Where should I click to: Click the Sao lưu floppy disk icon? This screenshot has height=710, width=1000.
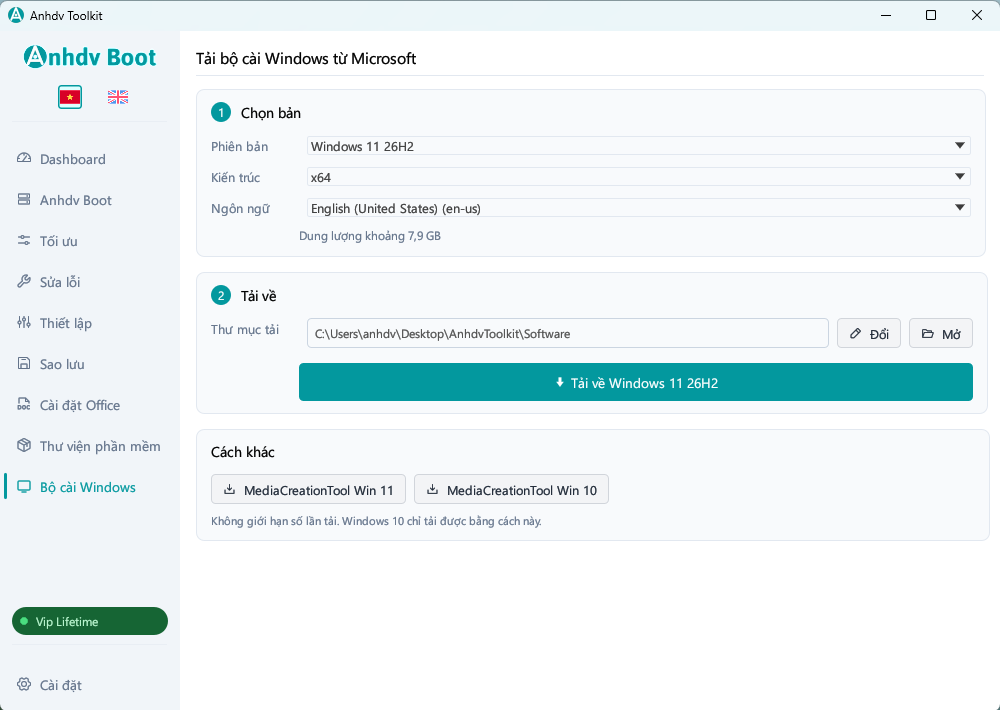coord(24,364)
